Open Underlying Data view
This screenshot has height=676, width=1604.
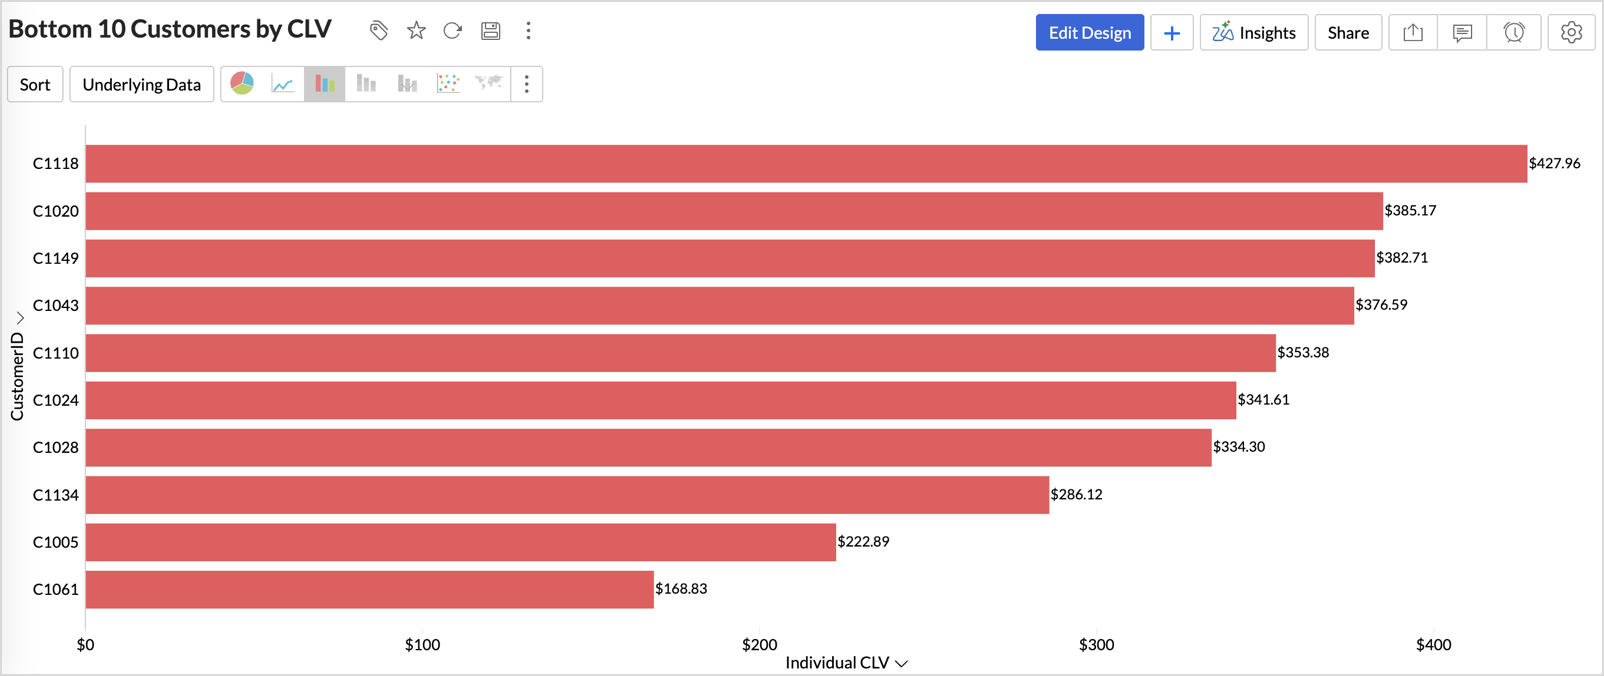141,84
